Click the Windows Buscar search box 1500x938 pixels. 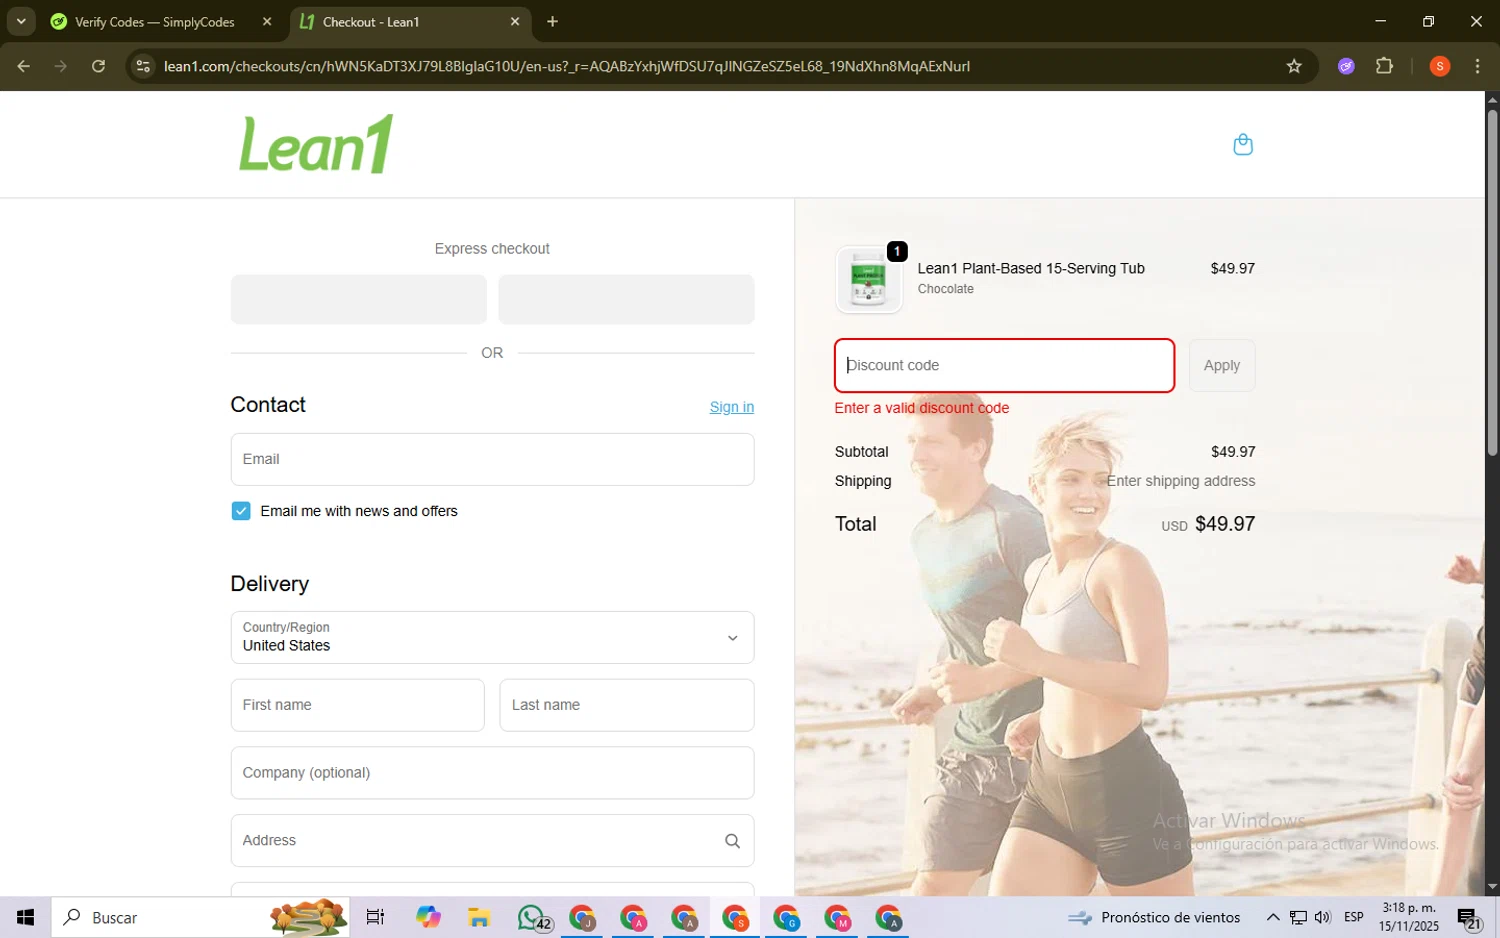[x=200, y=917]
